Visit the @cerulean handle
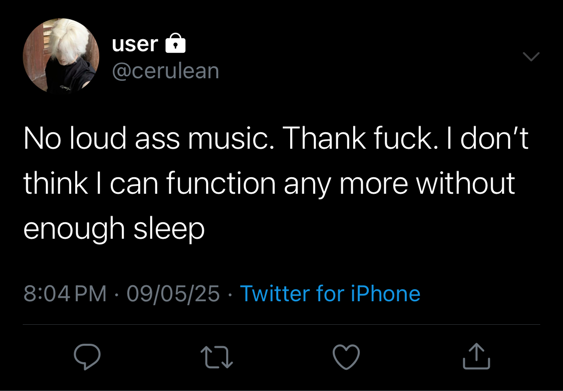This screenshot has width=563, height=391. (x=165, y=71)
